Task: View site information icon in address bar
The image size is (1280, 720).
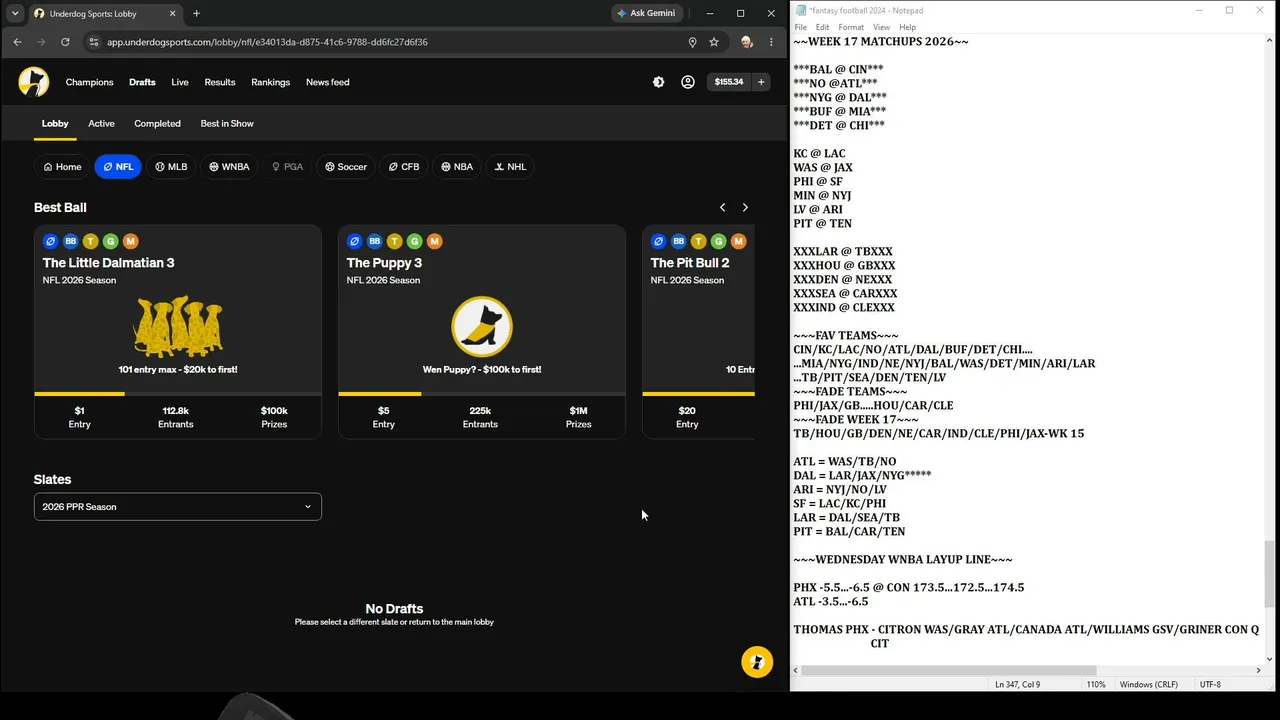Action: click(94, 42)
